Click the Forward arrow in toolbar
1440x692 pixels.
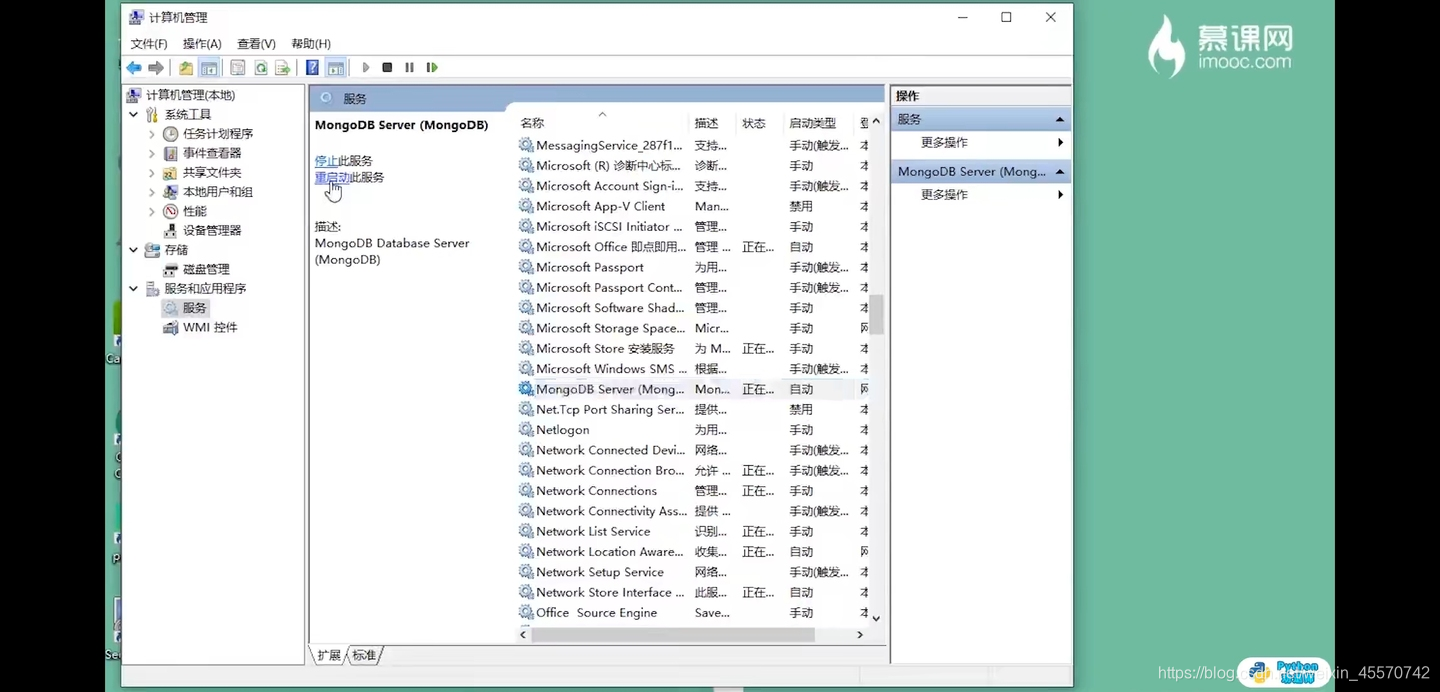(x=156, y=68)
